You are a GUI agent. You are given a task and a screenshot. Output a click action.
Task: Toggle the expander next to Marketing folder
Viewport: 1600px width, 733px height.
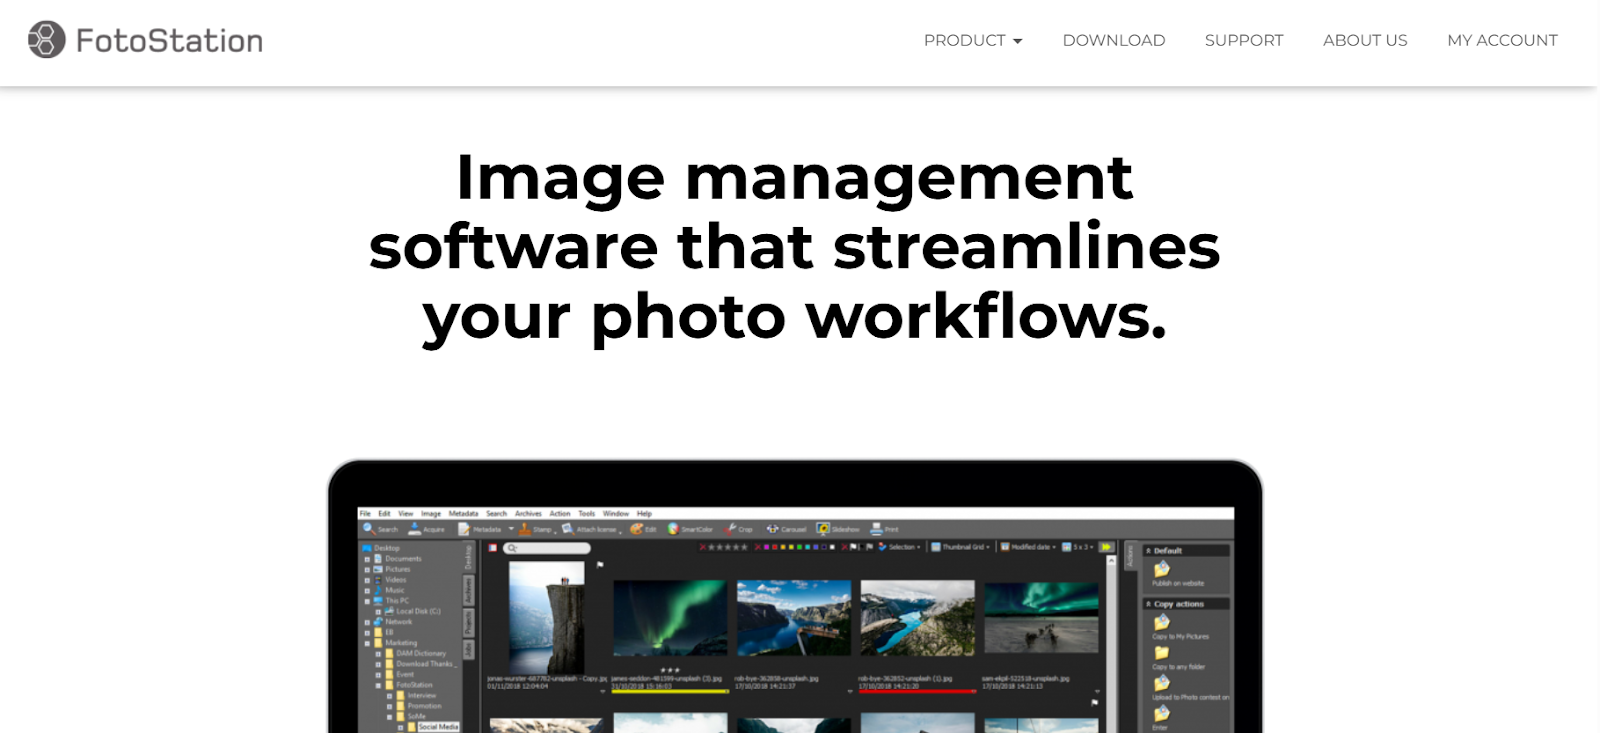[x=367, y=643]
